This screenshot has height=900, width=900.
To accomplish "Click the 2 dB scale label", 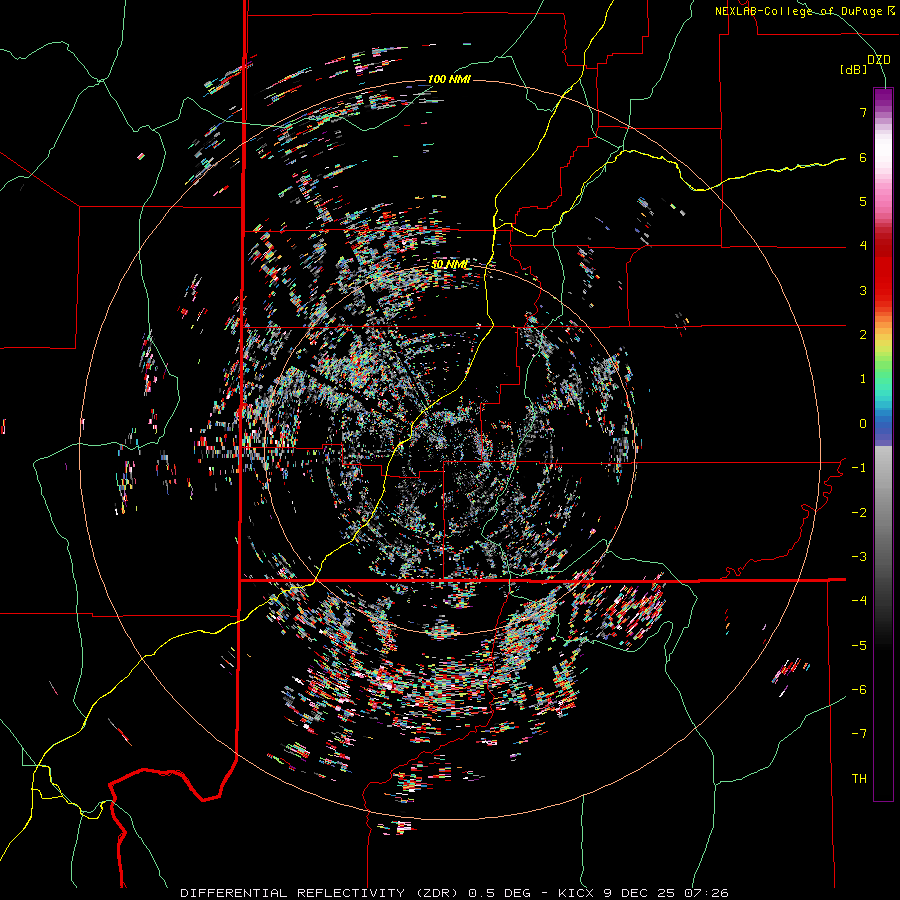I will pos(863,335).
